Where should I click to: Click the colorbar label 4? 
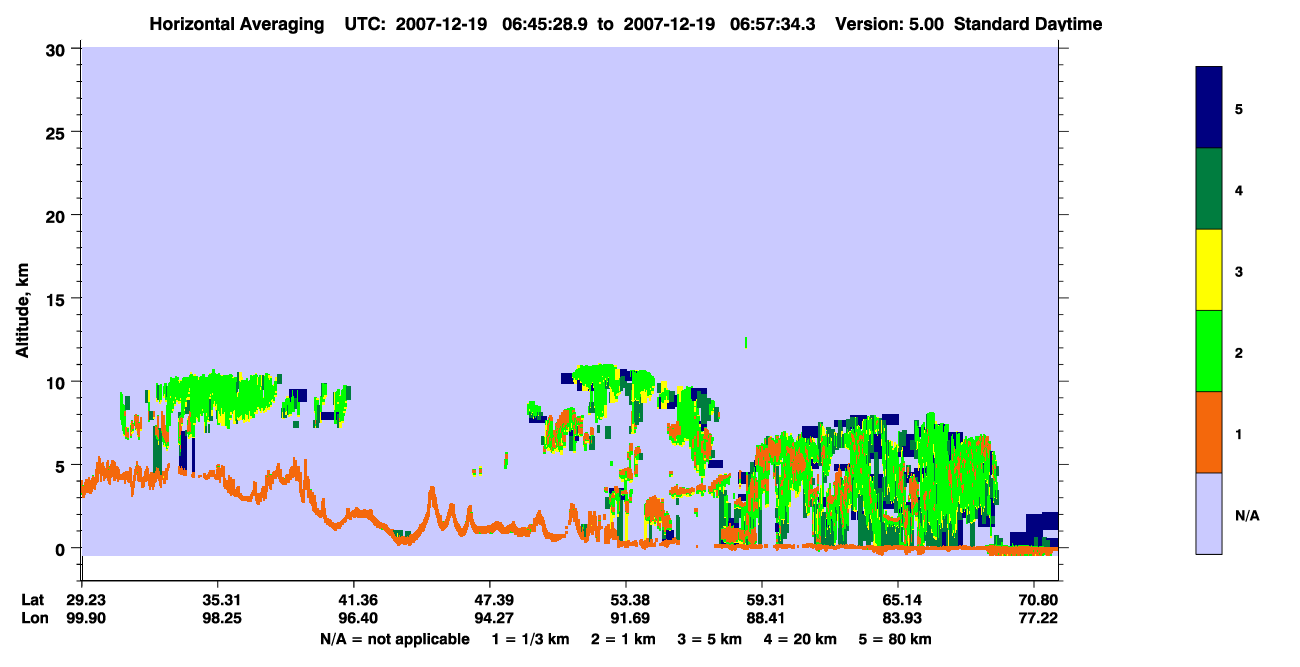pyautogui.click(x=1239, y=189)
